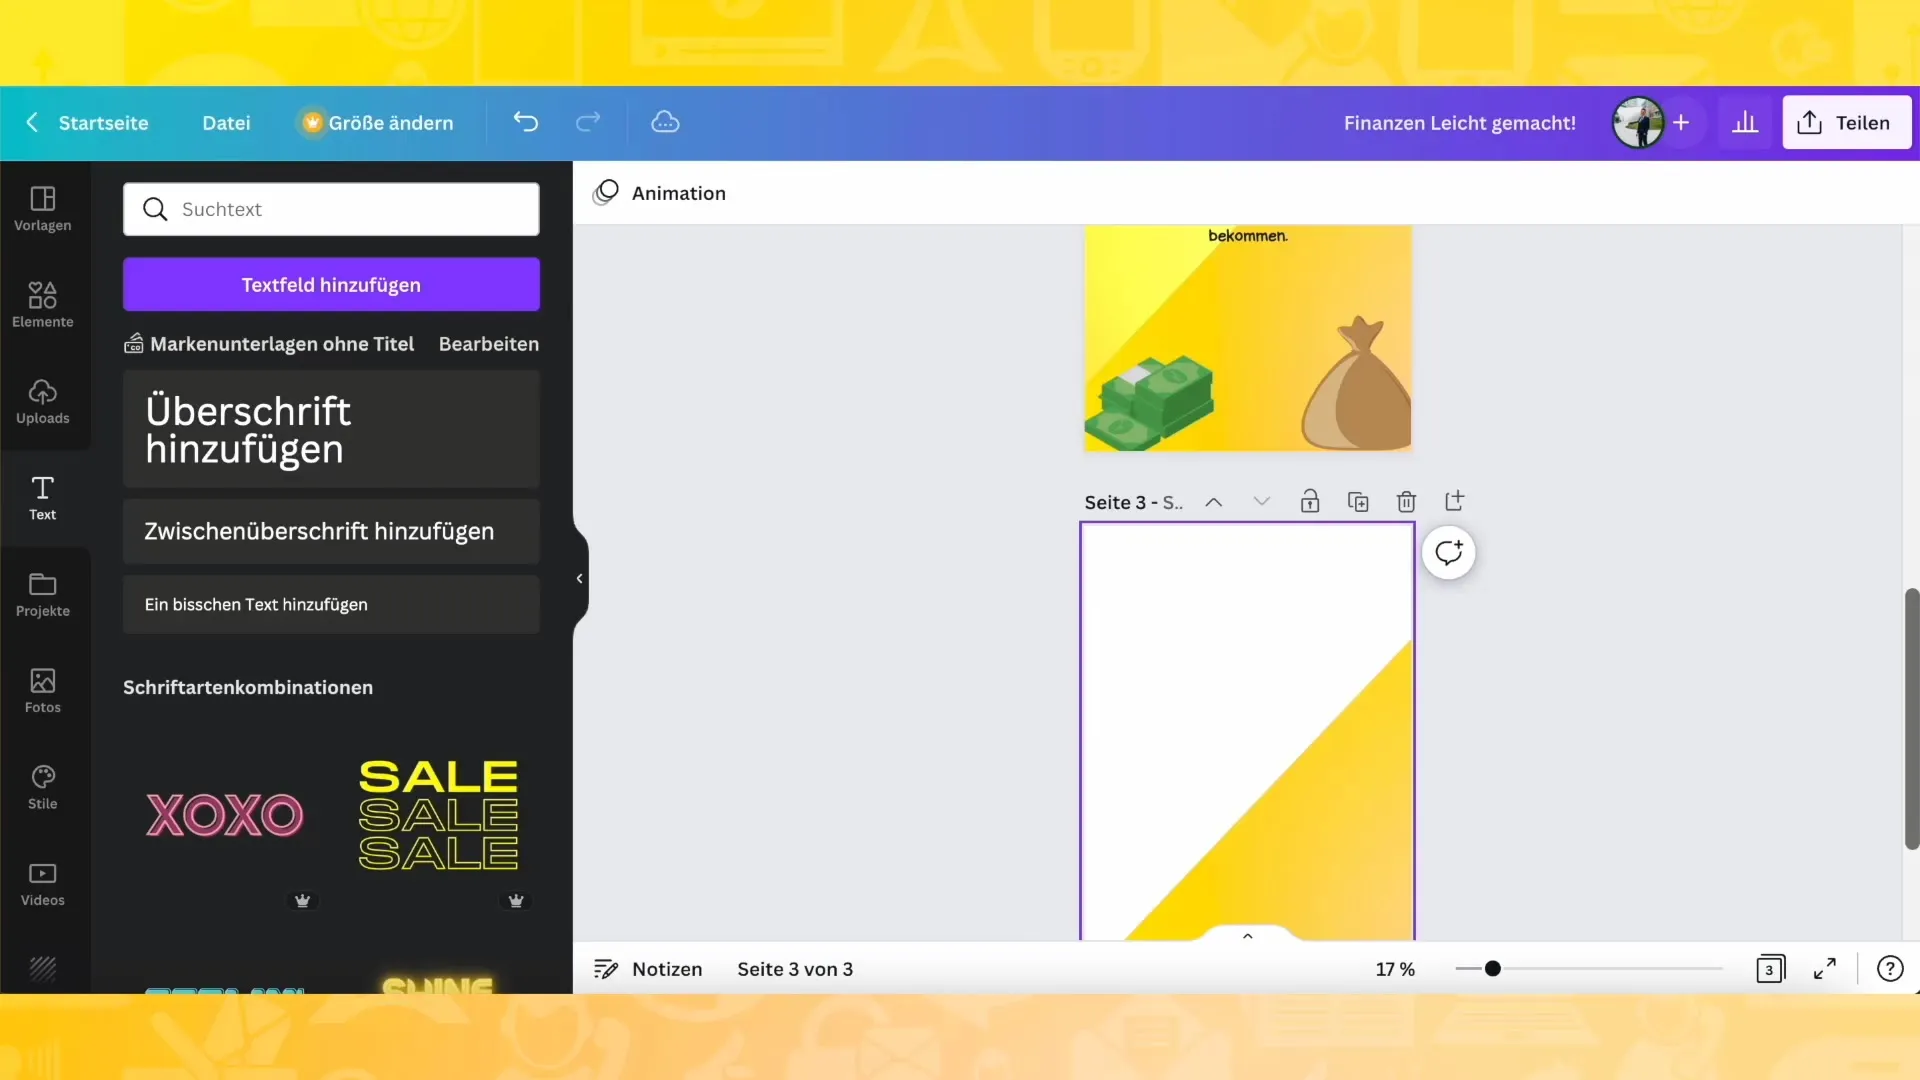Click the Elements panel icon
This screenshot has height=1080, width=1920.
pyautogui.click(x=42, y=303)
